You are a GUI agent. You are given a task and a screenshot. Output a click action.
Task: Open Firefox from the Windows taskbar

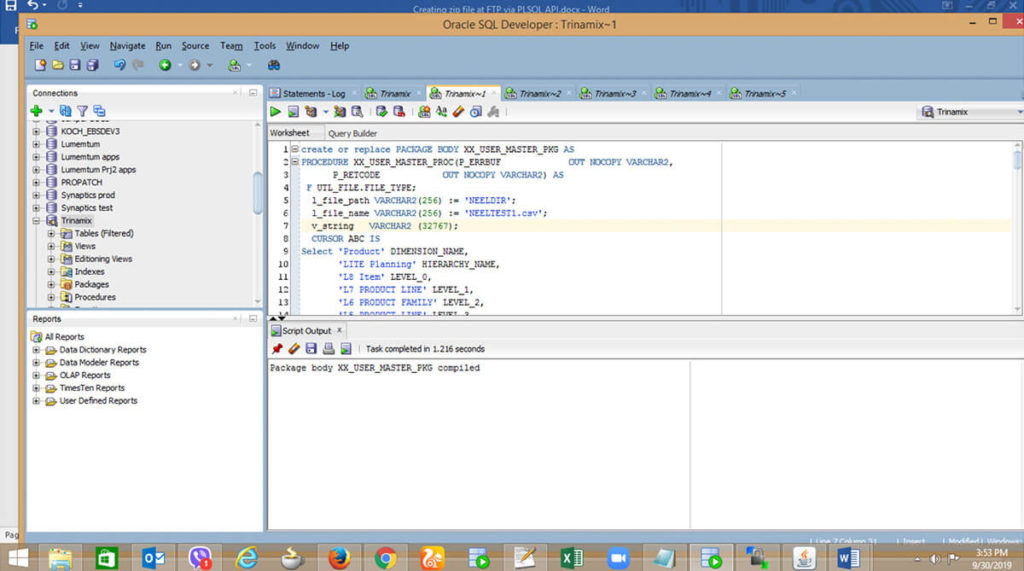[339, 558]
